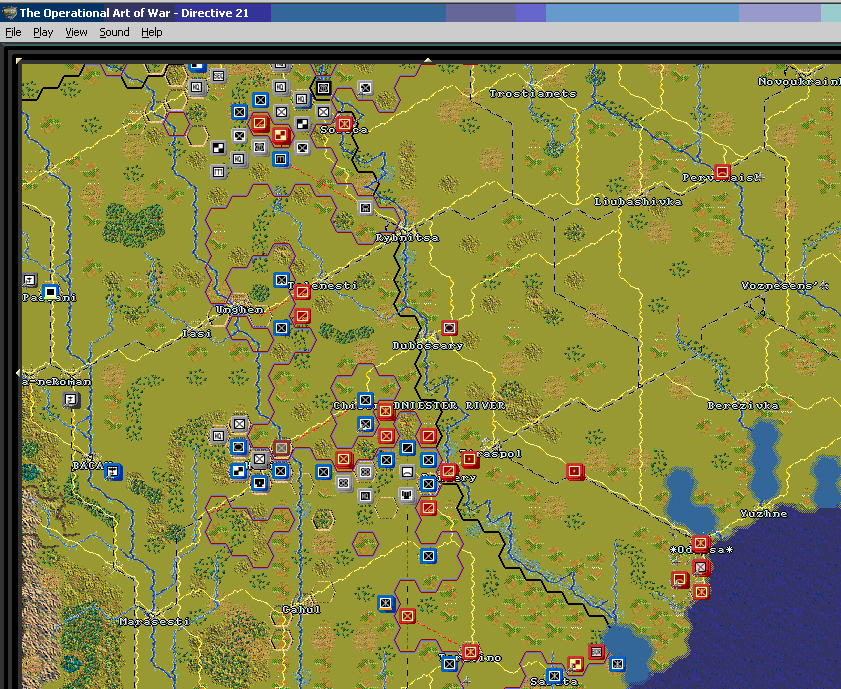This screenshot has height=689, width=841.
Task: Click the Novoukrainka label at map corner
Action: click(x=799, y=82)
